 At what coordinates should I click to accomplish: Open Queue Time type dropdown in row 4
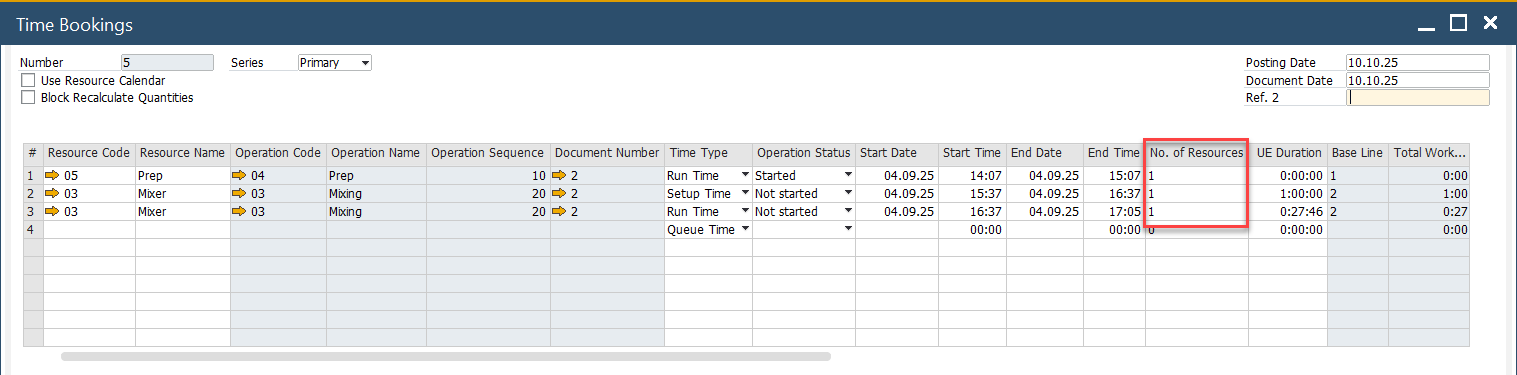click(x=744, y=229)
